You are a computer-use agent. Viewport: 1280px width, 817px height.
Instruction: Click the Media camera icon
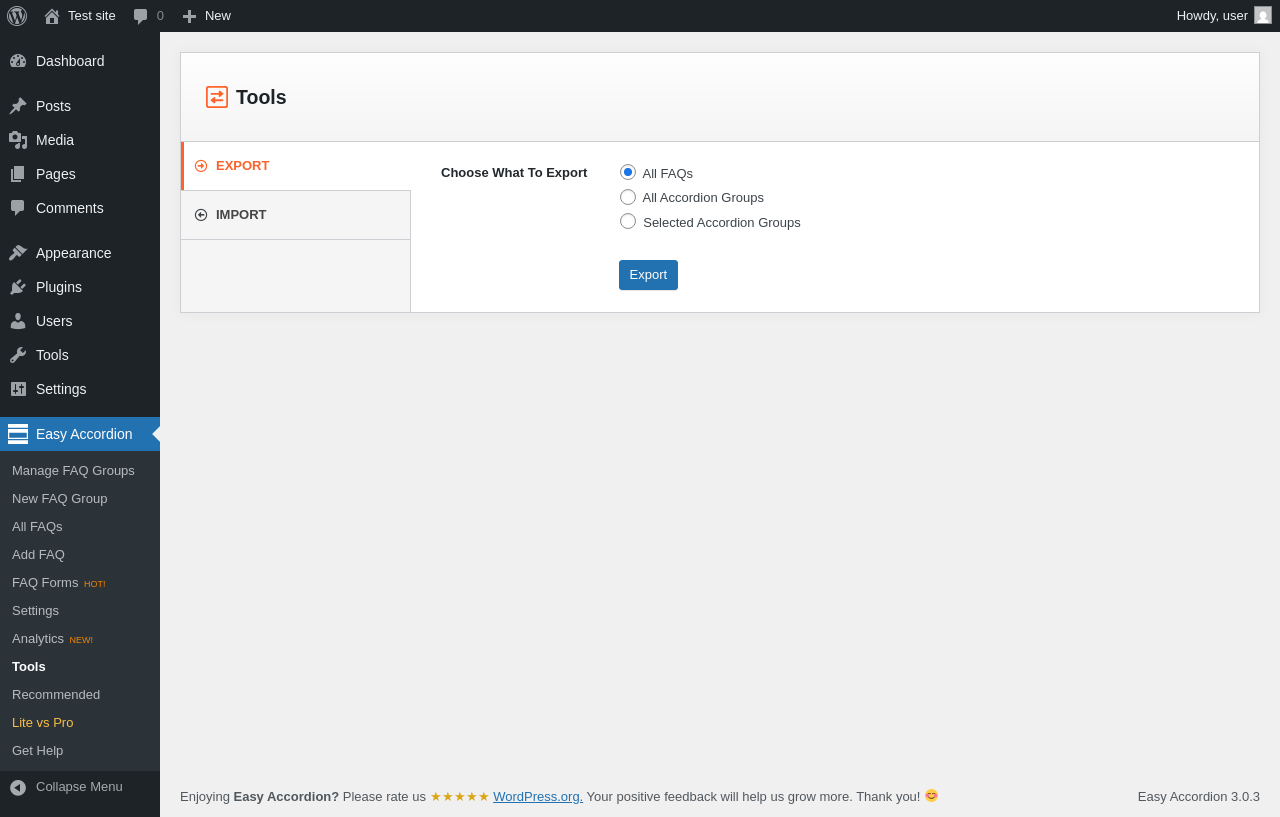pos(18,140)
